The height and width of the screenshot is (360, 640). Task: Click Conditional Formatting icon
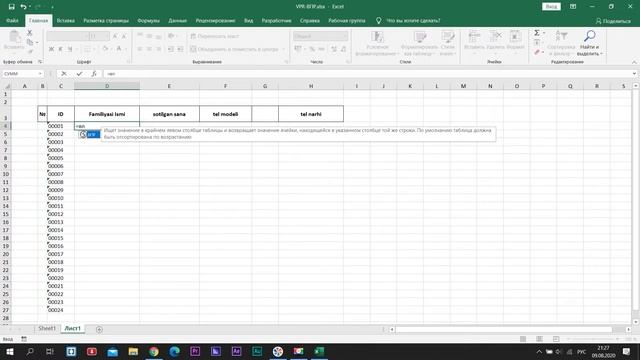(x=377, y=36)
